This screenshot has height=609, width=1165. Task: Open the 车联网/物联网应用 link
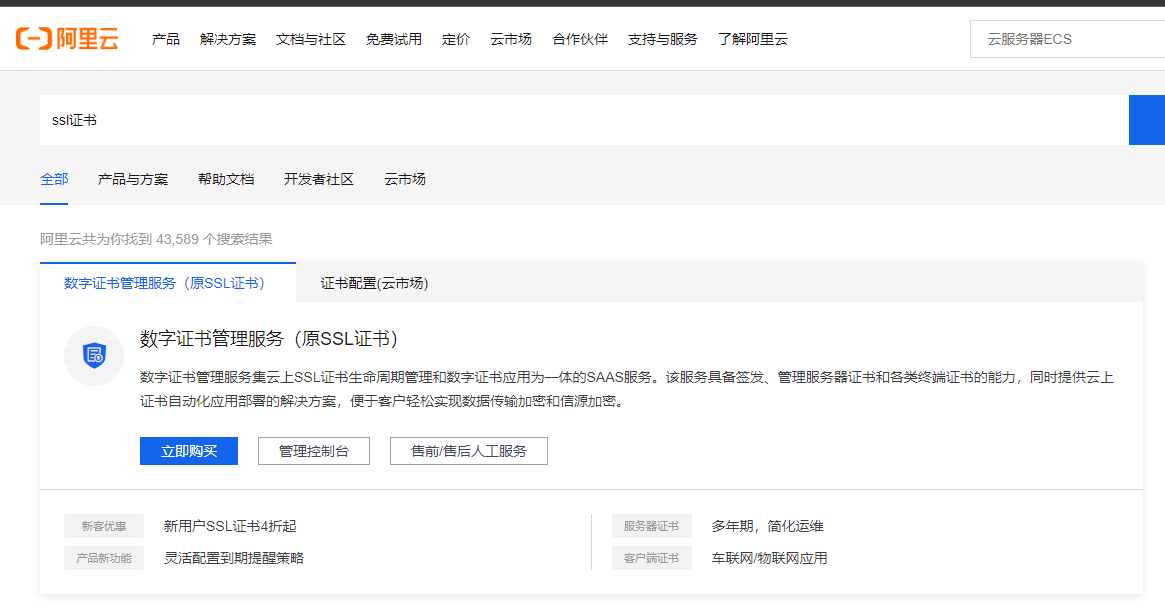point(770,558)
